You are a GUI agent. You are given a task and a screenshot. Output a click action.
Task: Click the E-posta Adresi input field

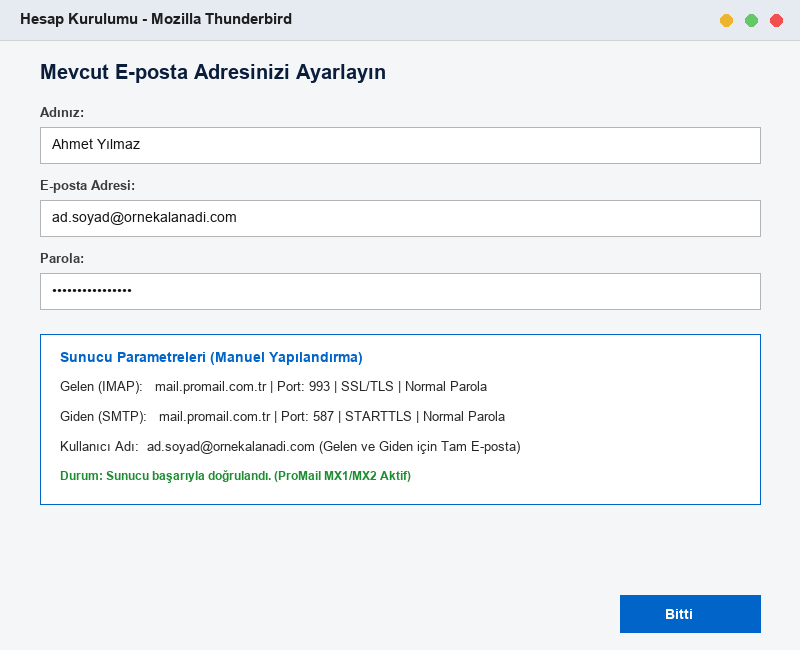[400, 218]
